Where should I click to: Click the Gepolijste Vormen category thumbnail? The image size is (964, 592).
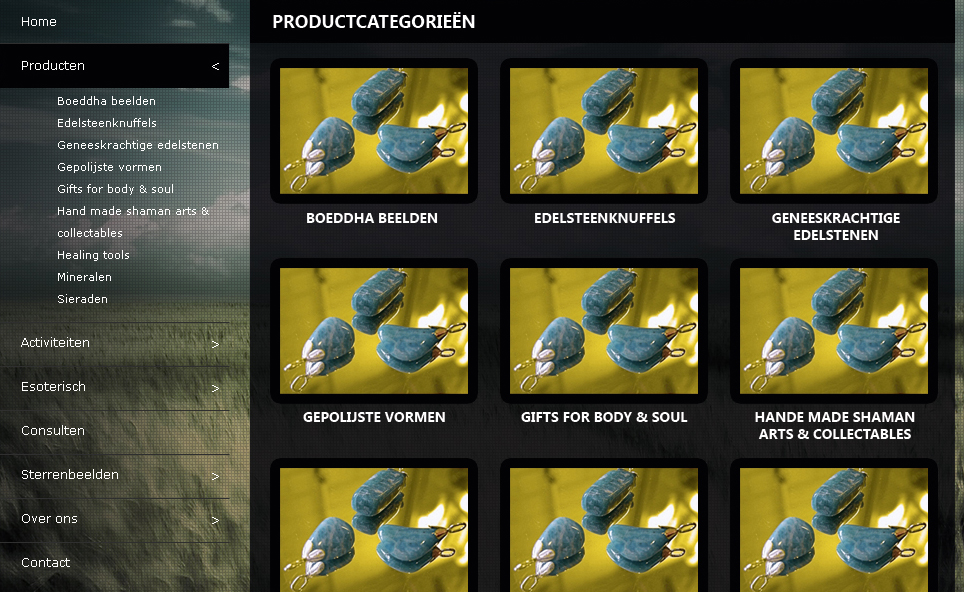pos(374,331)
